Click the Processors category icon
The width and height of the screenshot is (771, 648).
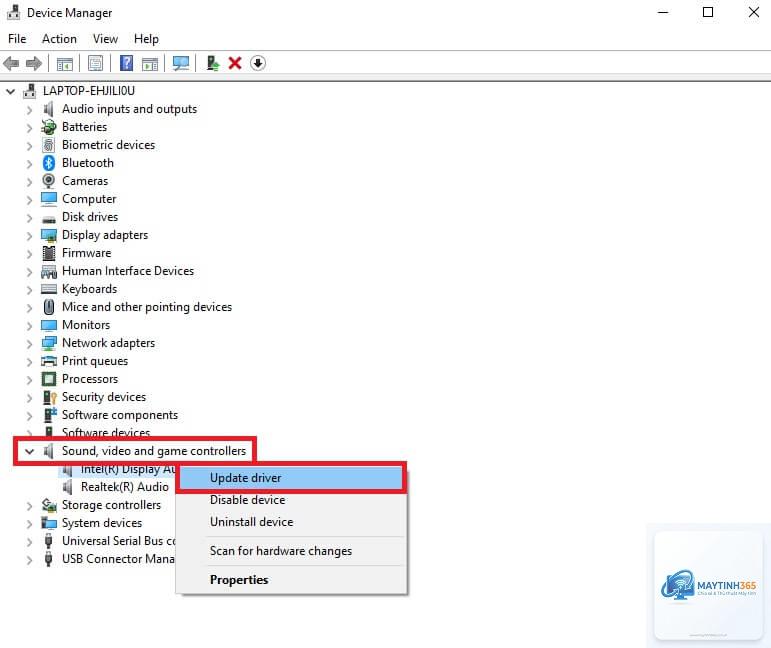[49, 379]
